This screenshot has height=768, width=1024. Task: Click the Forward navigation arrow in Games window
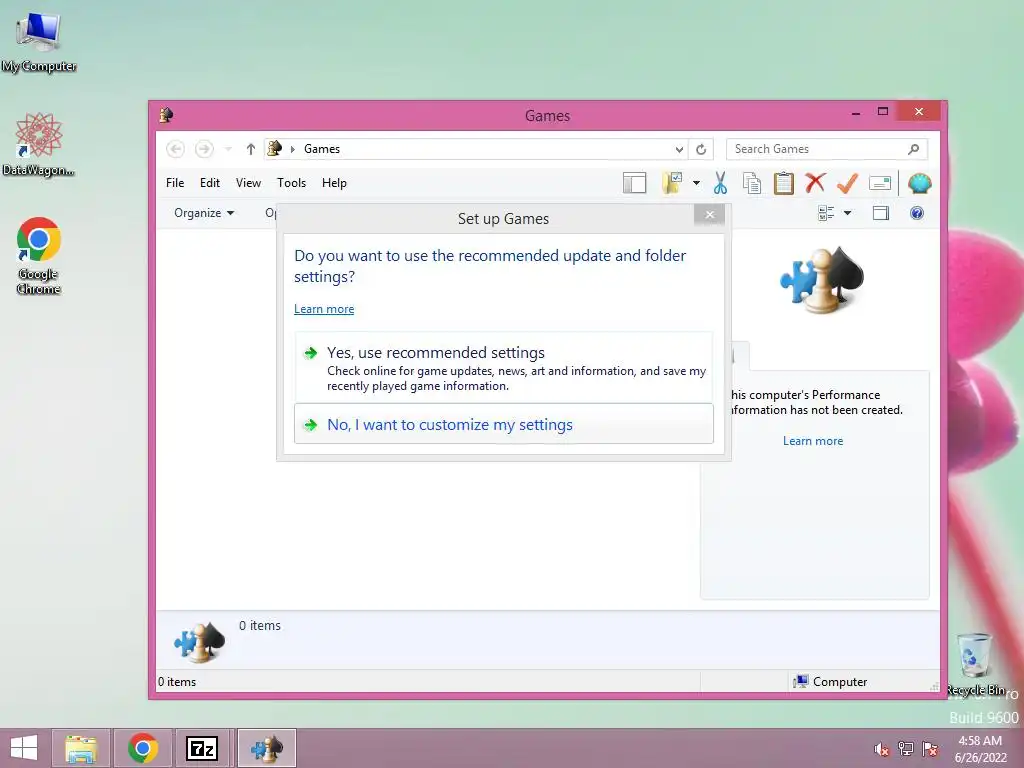point(204,149)
